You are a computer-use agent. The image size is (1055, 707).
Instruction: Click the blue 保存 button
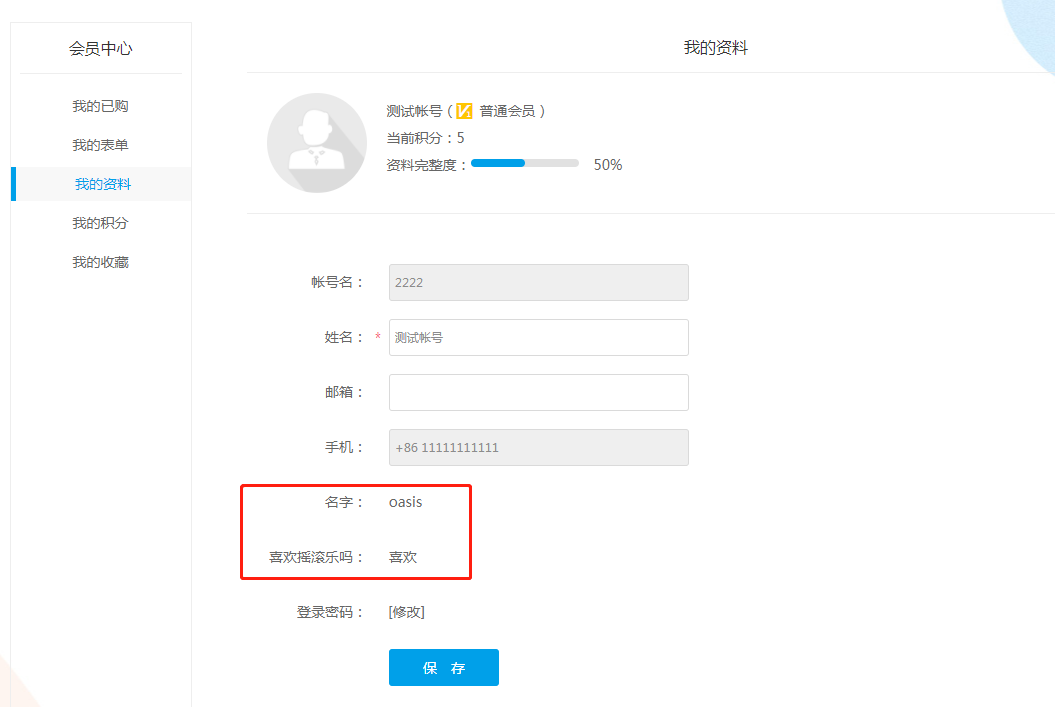click(x=443, y=667)
